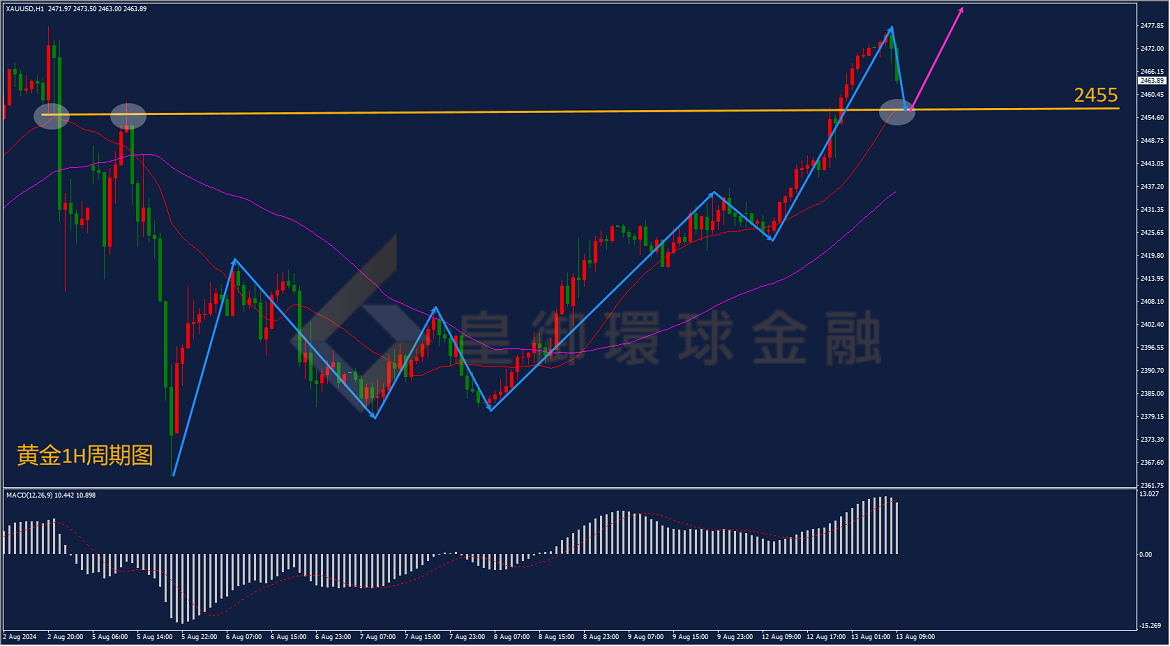Select the 13 Aug 09:00 time axis label
Screen dimensions: 1170x646
pyautogui.click(x=916, y=637)
